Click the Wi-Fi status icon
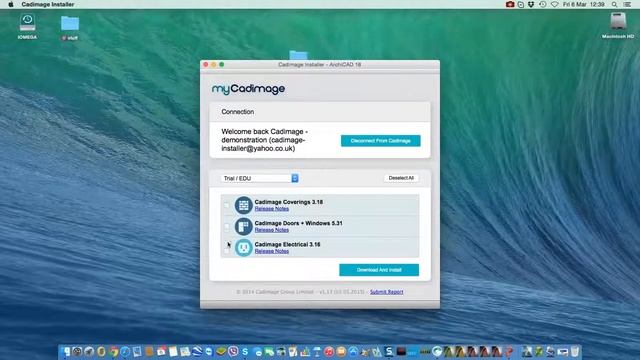The image size is (640, 360). tap(554, 4)
